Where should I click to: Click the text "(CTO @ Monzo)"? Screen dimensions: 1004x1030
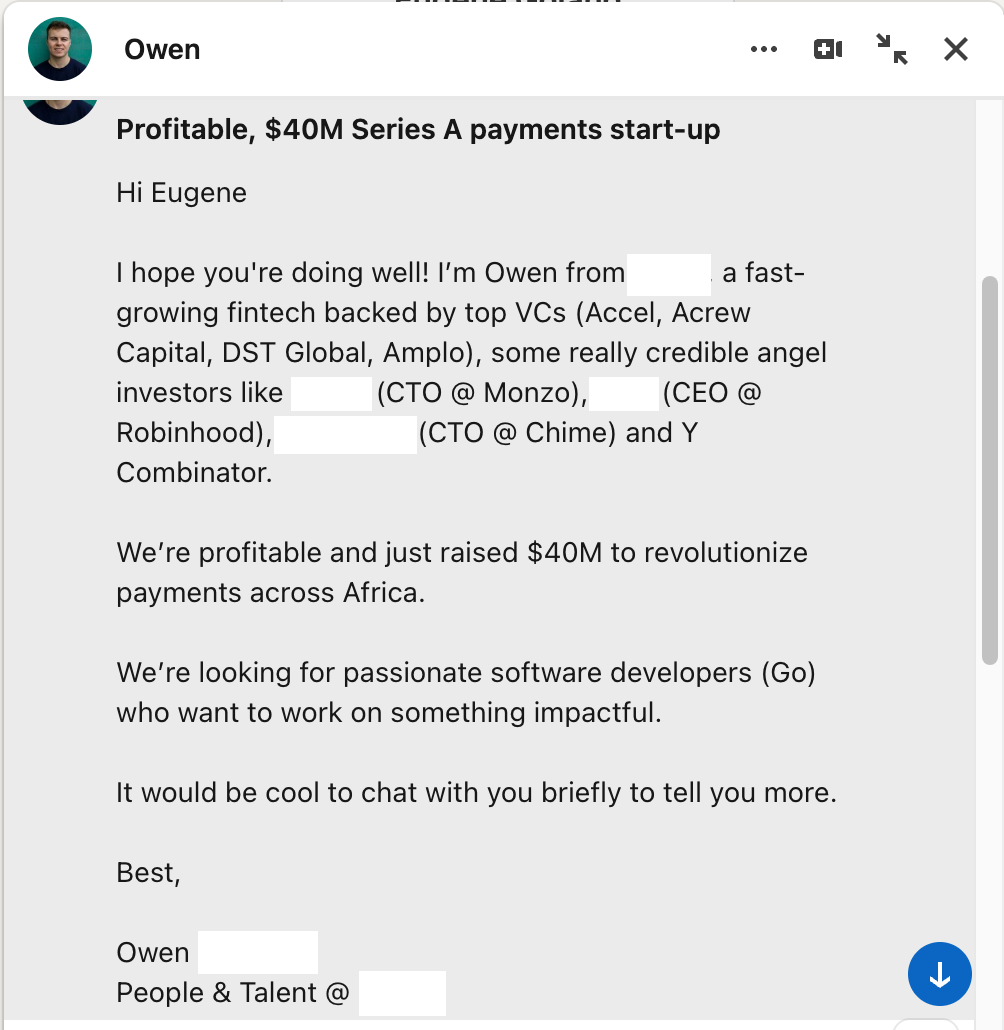tap(480, 393)
